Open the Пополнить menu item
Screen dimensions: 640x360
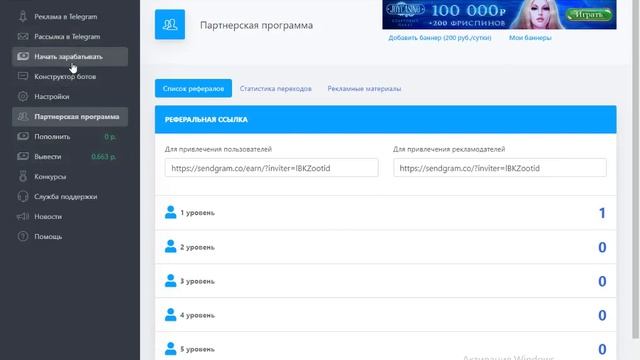(70, 136)
